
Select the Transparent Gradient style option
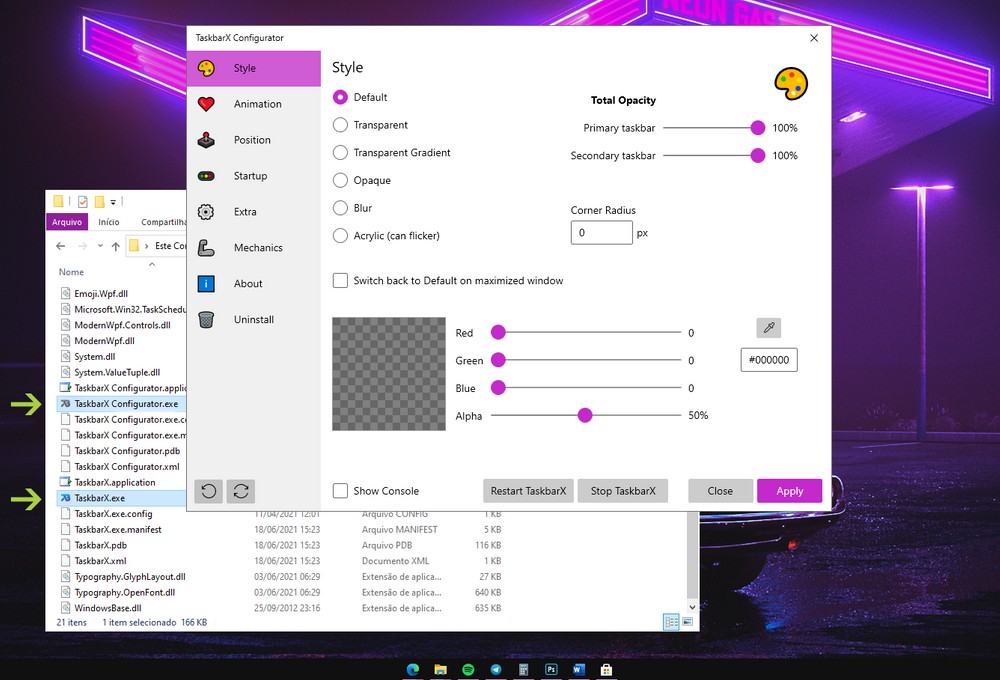pyautogui.click(x=340, y=153)
